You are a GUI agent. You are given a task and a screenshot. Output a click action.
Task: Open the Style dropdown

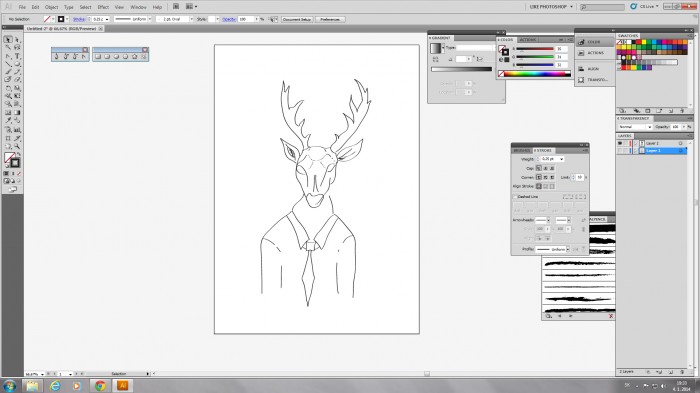click(x=217, y=19)
